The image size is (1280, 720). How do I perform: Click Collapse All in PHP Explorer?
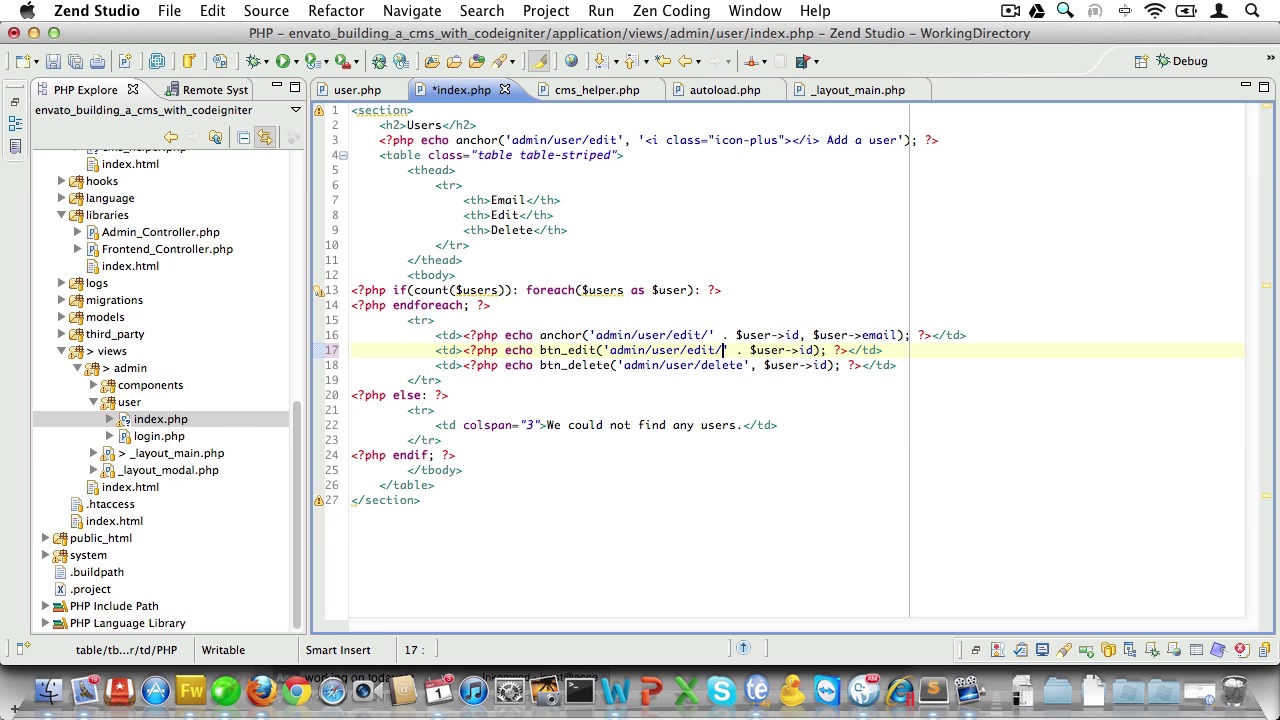(243, 137)
